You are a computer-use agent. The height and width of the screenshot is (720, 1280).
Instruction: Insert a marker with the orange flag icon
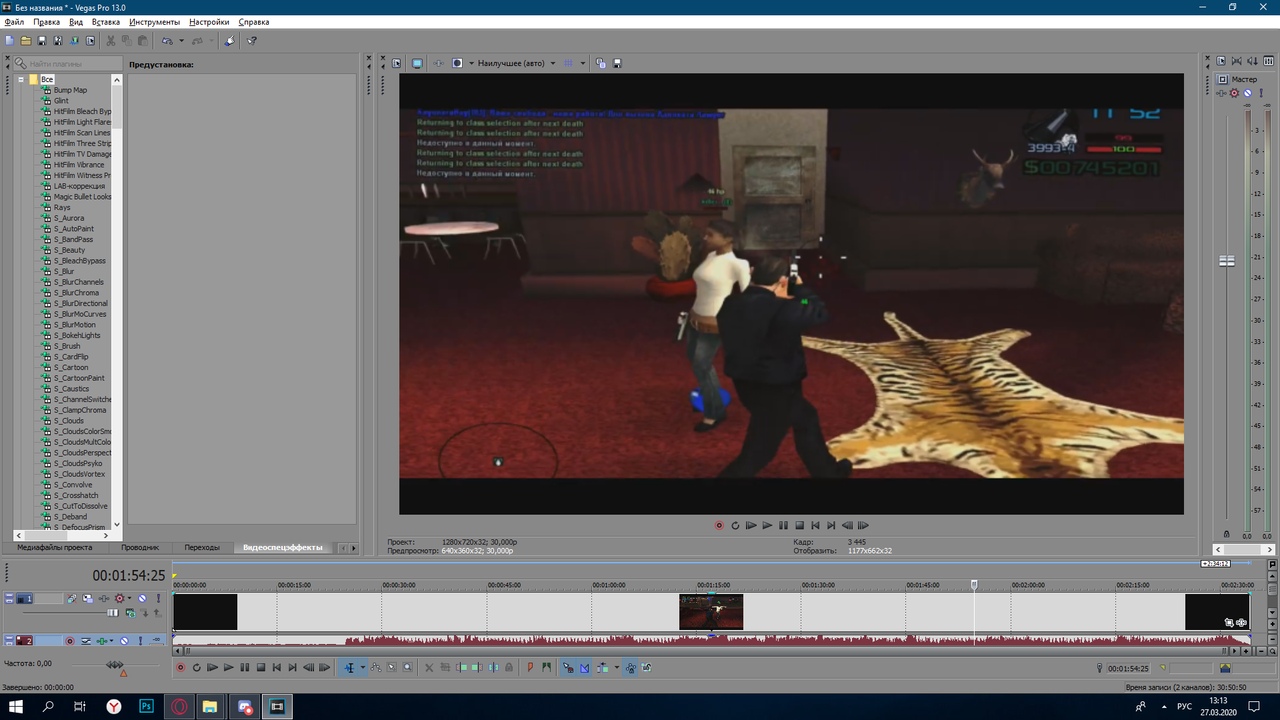point(530,667)
